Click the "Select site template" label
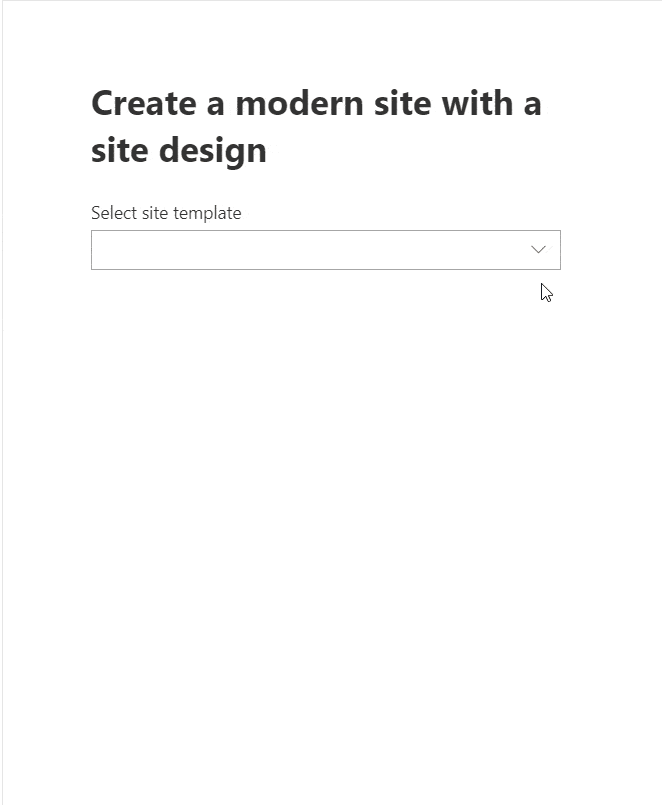The image size is (662, 805). 166,213
